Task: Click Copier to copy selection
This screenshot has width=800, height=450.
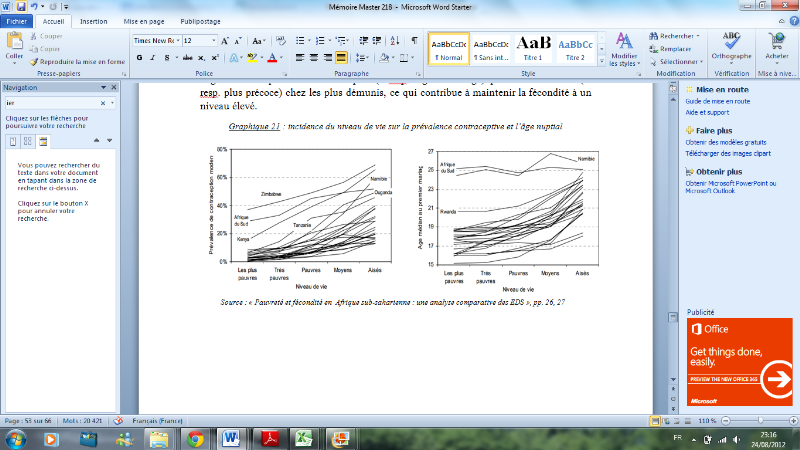Action: click(x=45, y=49)
